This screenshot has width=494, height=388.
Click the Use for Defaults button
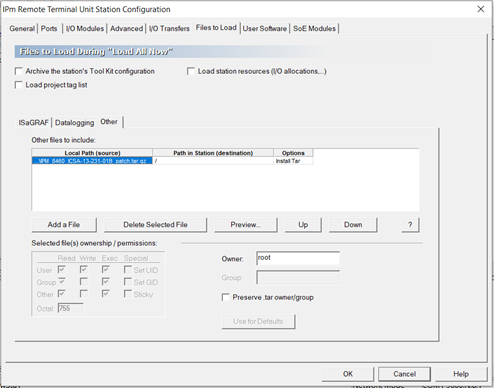[x=258, y=321]
